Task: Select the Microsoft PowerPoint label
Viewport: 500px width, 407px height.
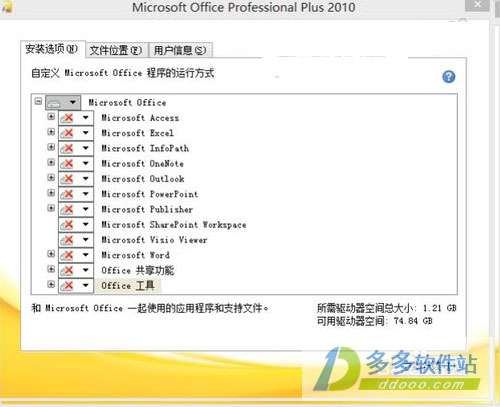Action: (x=150, y=194)
